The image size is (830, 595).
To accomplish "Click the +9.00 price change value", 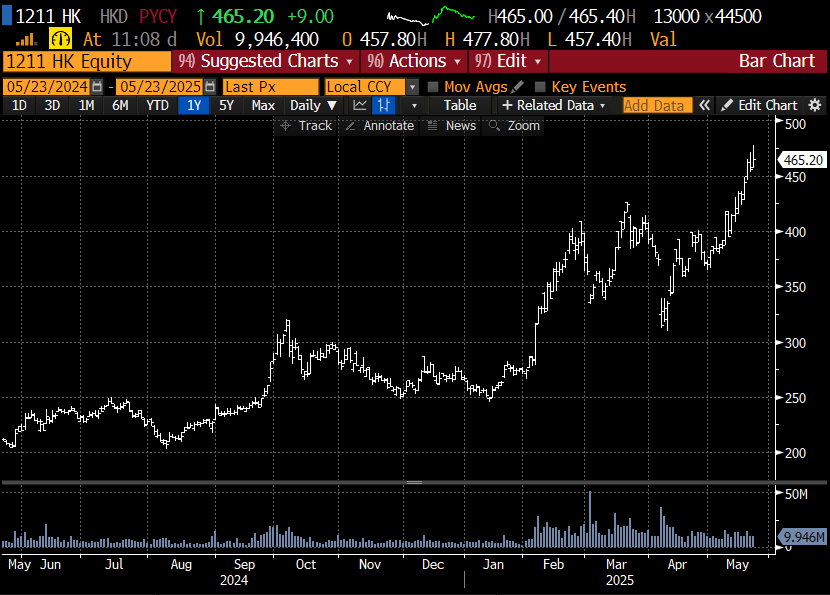I will [311, 16].
